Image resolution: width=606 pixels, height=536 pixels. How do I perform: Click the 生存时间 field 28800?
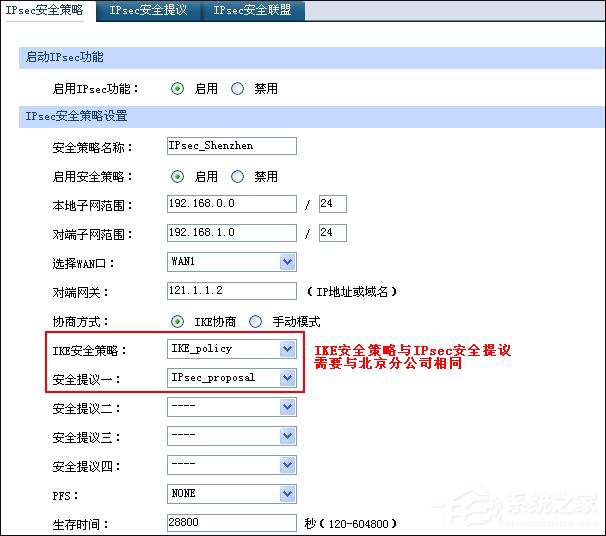(x=232, y=523)
